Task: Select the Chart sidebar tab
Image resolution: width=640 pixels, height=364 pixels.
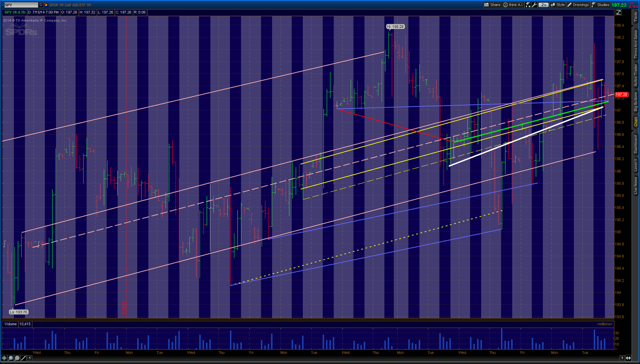Action: coord(635,122)
